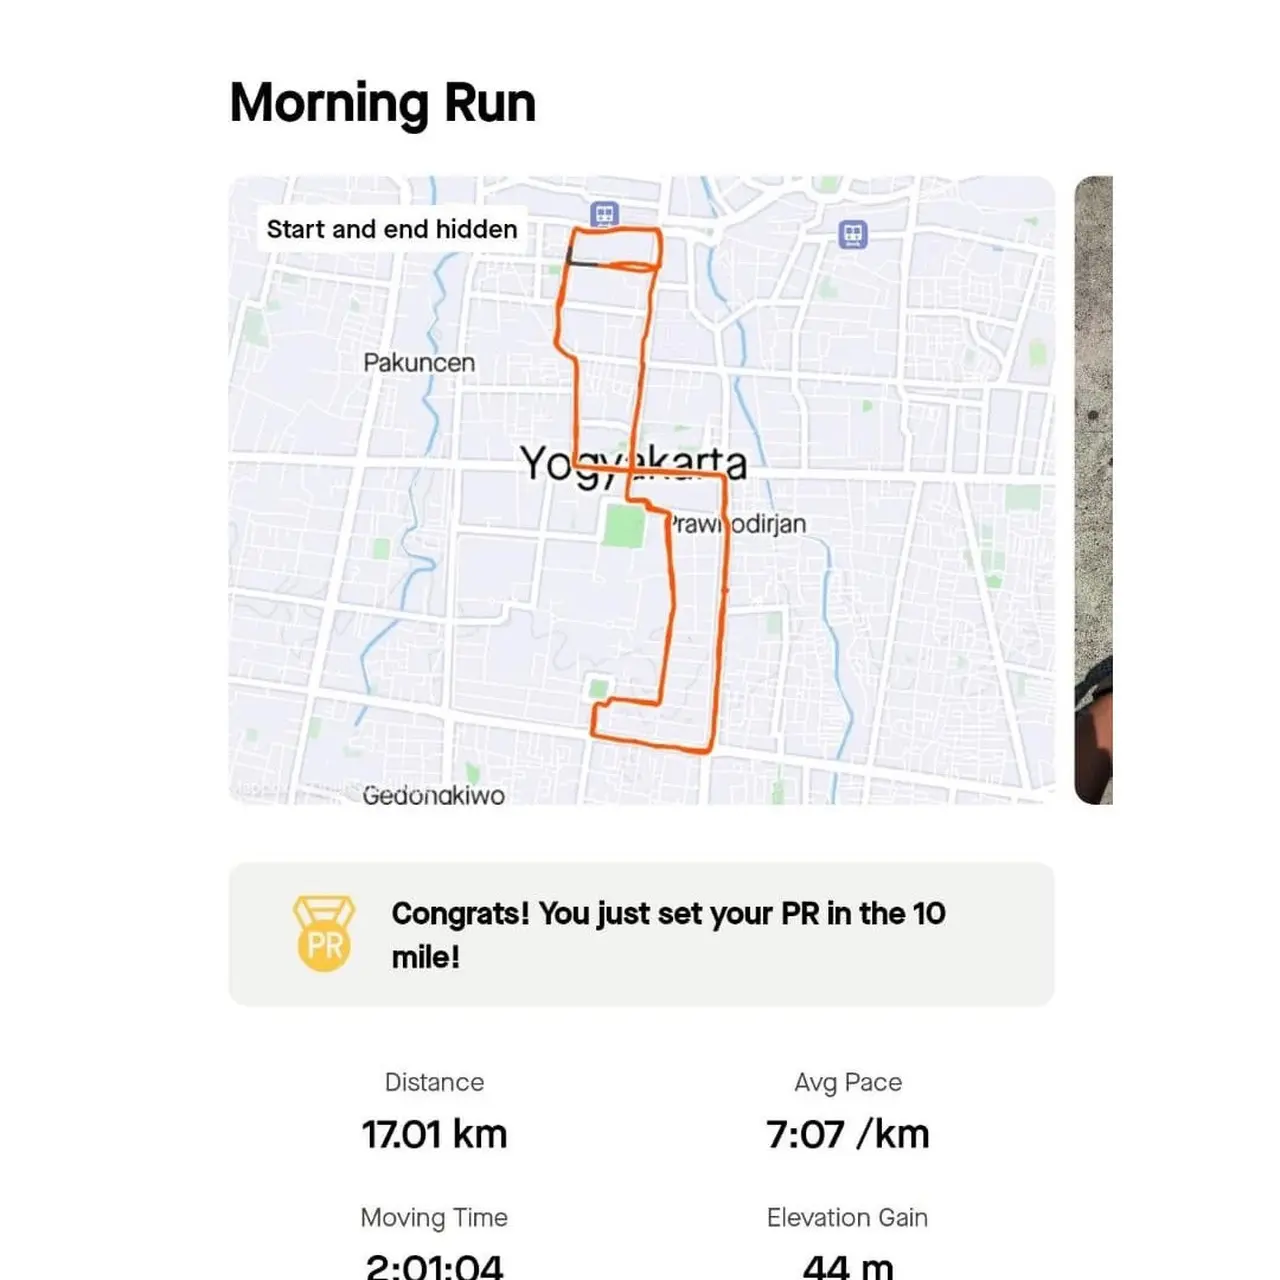The width and height of the screenshot is (1280, 1280).
Task: Tap the 7:07 /km average pace value
Action: click(x=847, y=1135)
